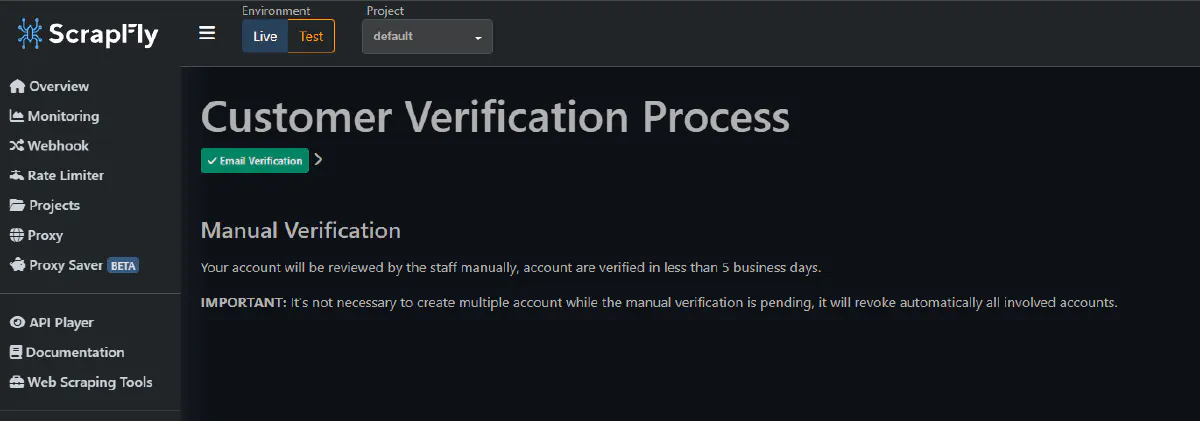Click the API Player eye icon
1200x421 pixels.
tap(17, 323)
